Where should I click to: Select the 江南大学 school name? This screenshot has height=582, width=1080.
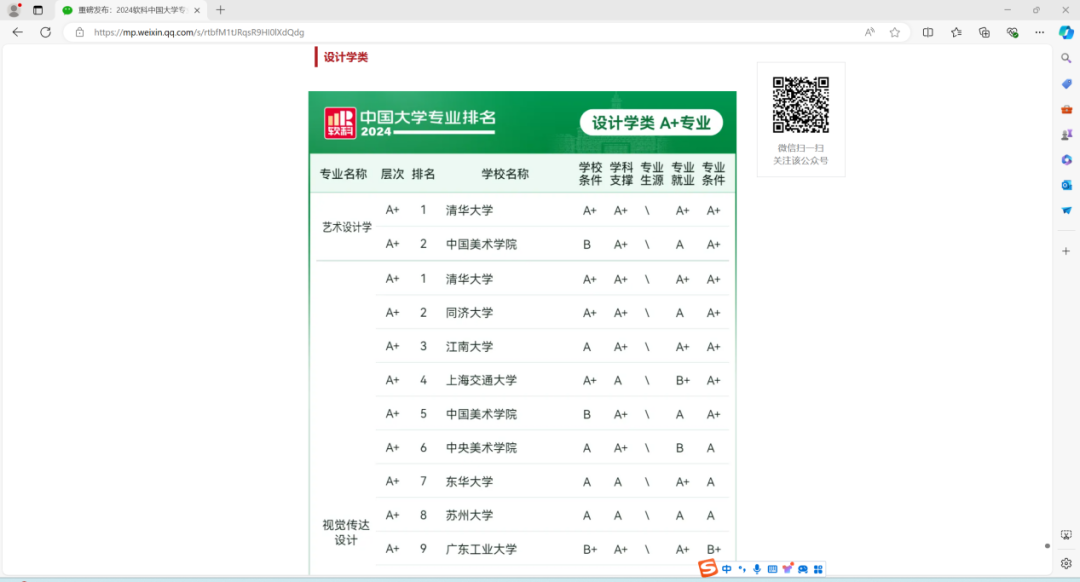coord(469,346)
